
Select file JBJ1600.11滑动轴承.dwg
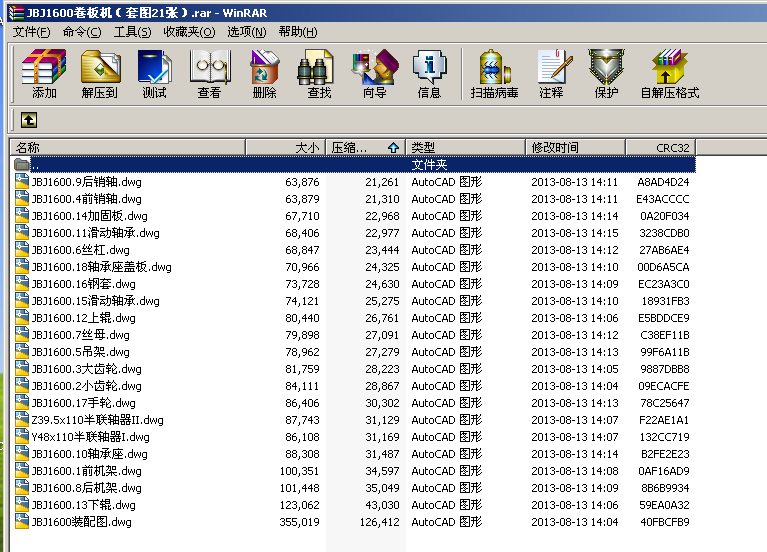tap(96, 232)
